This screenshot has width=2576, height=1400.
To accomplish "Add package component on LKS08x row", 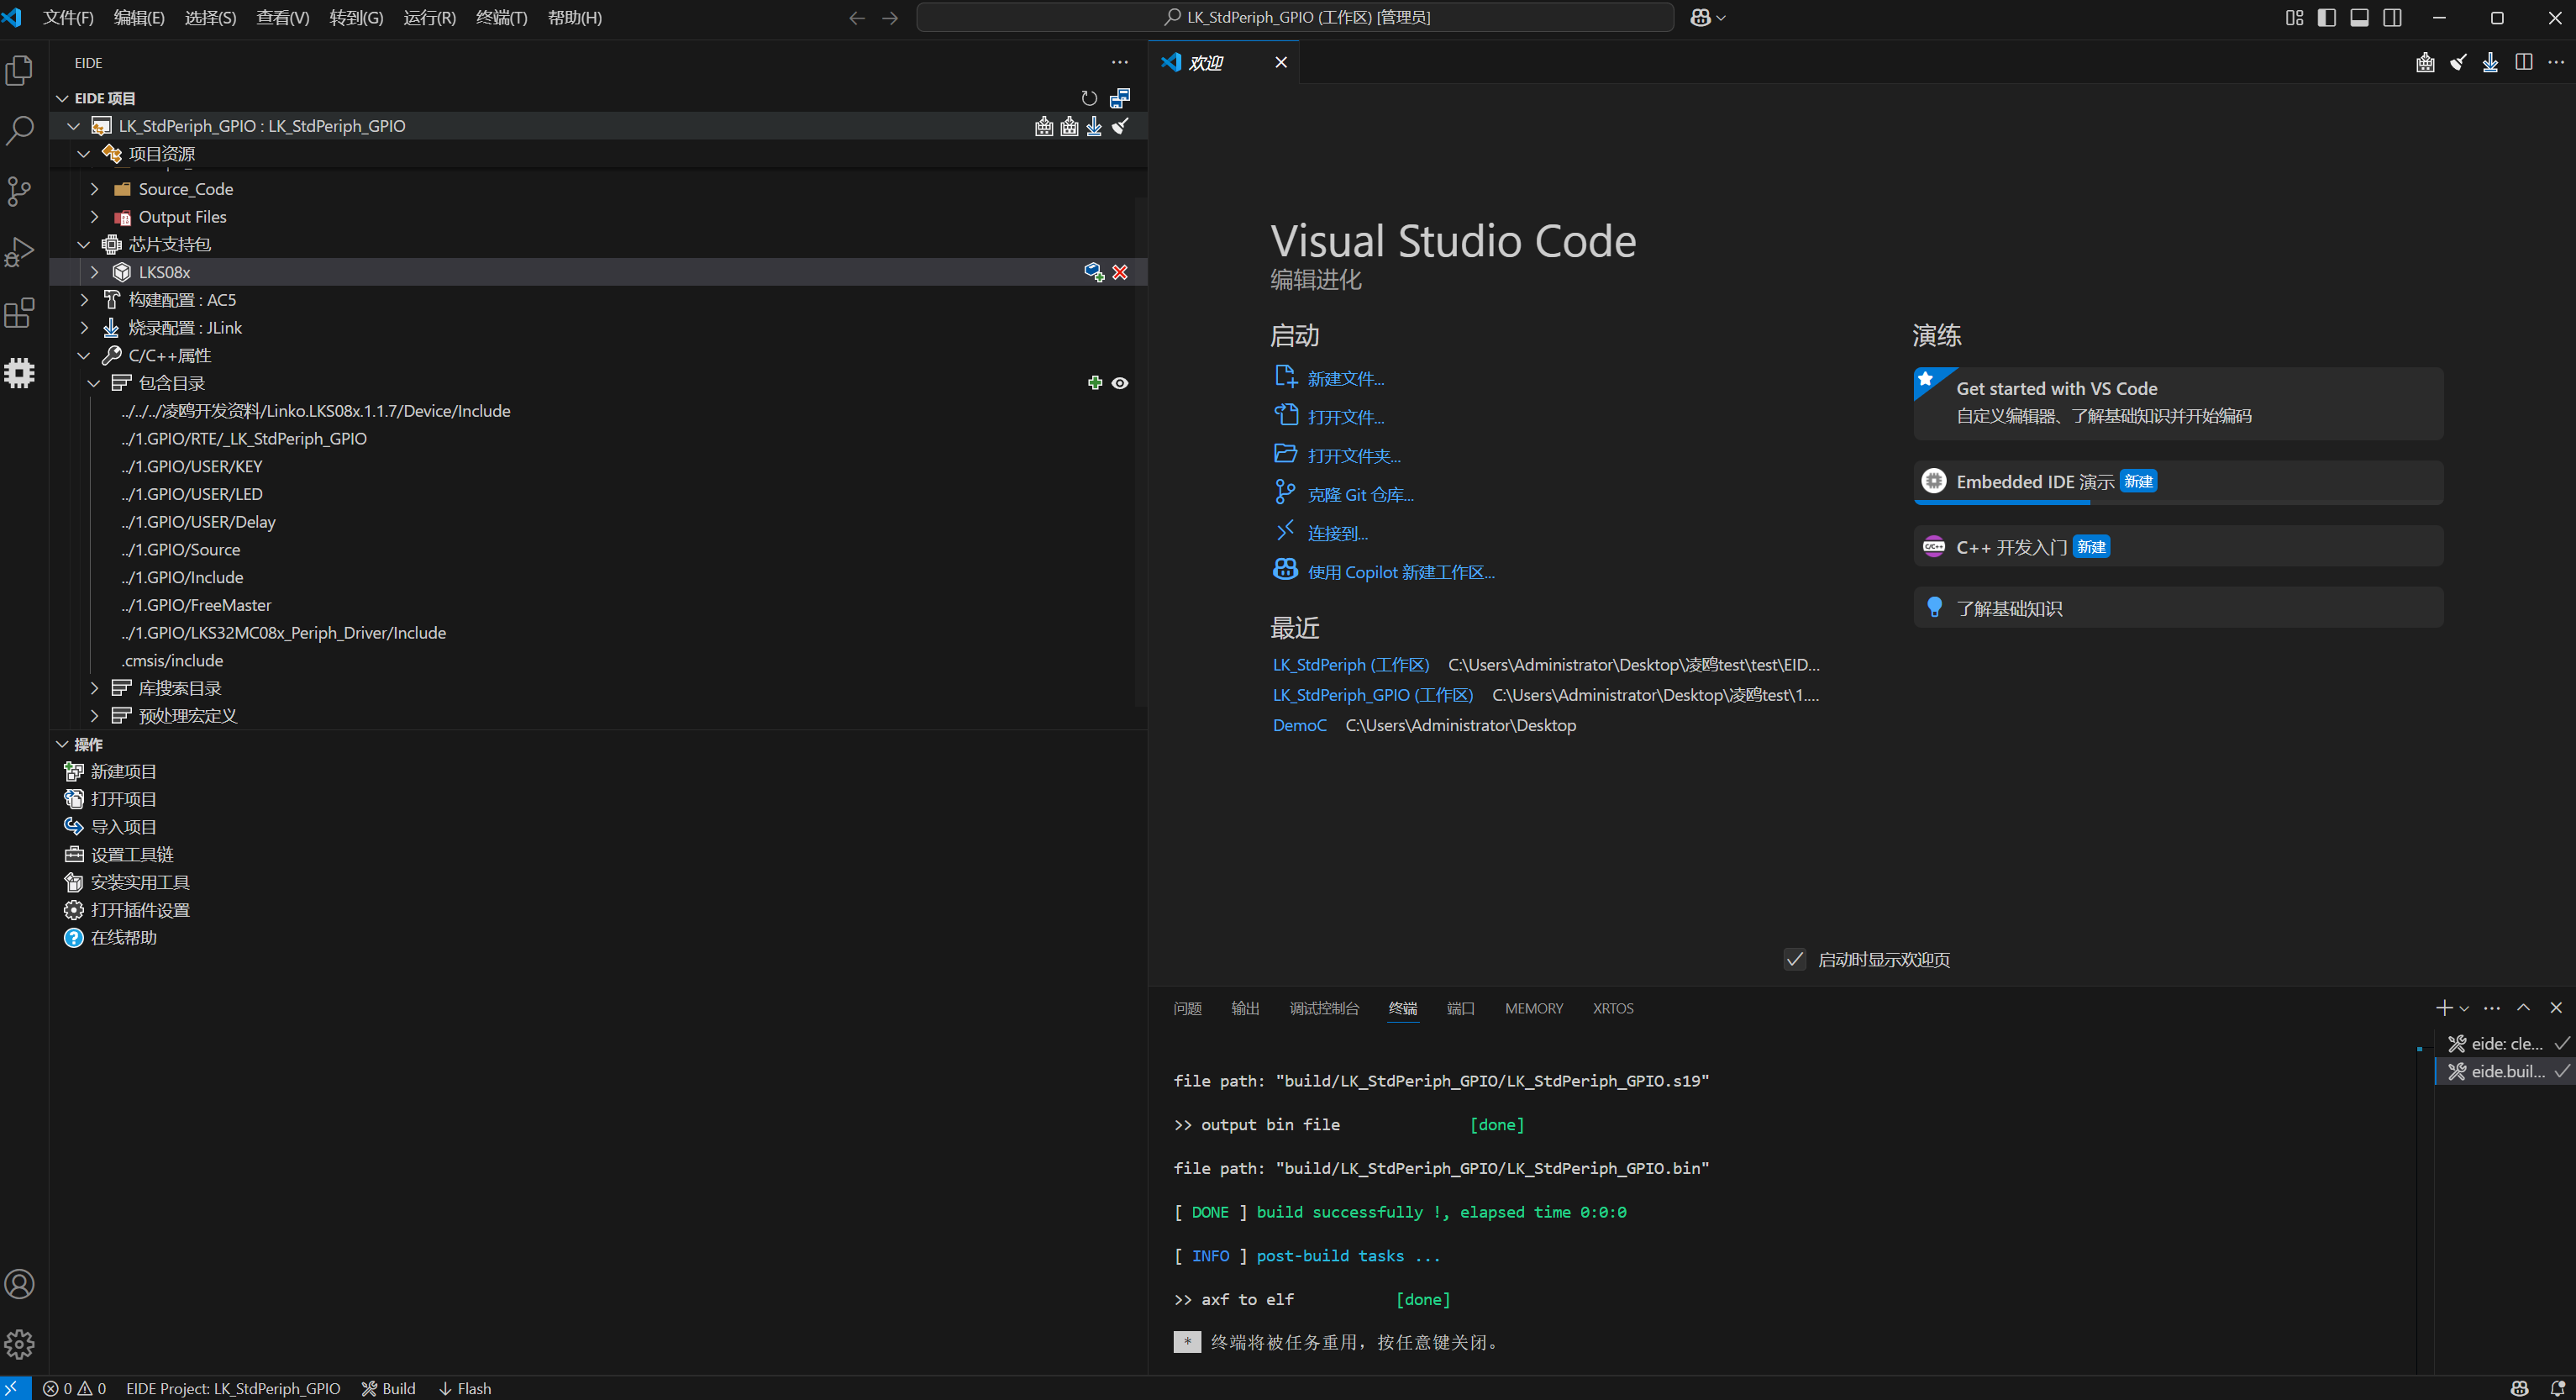I will point(1094,272).
